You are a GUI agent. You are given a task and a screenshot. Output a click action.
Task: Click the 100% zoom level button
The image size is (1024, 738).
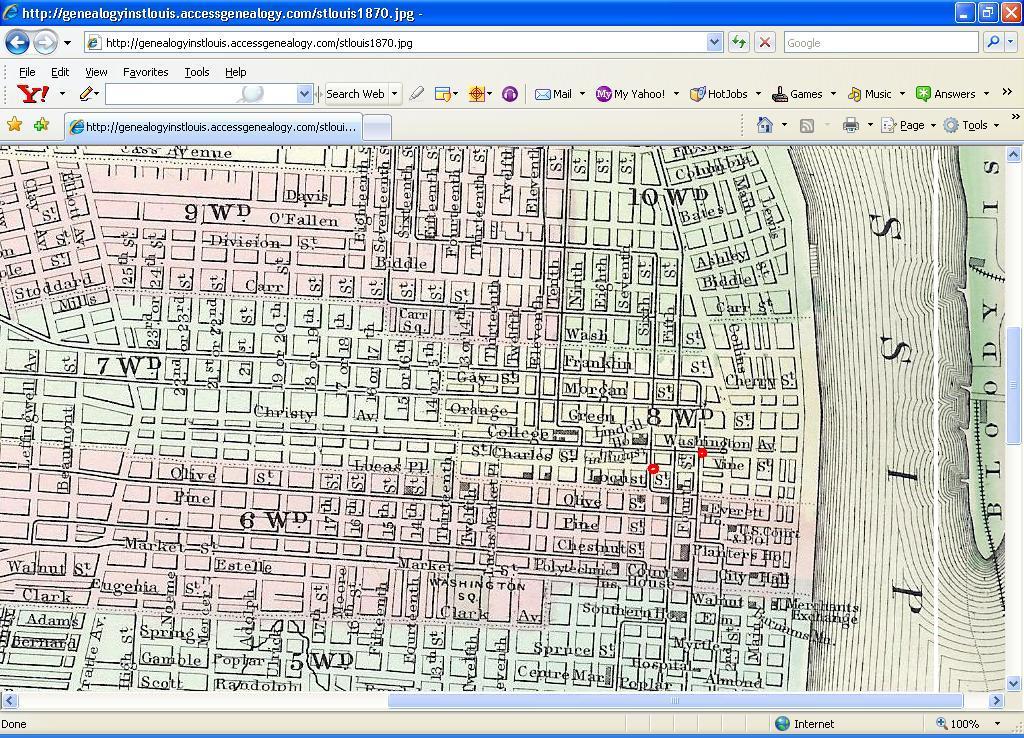coord(959,724)
